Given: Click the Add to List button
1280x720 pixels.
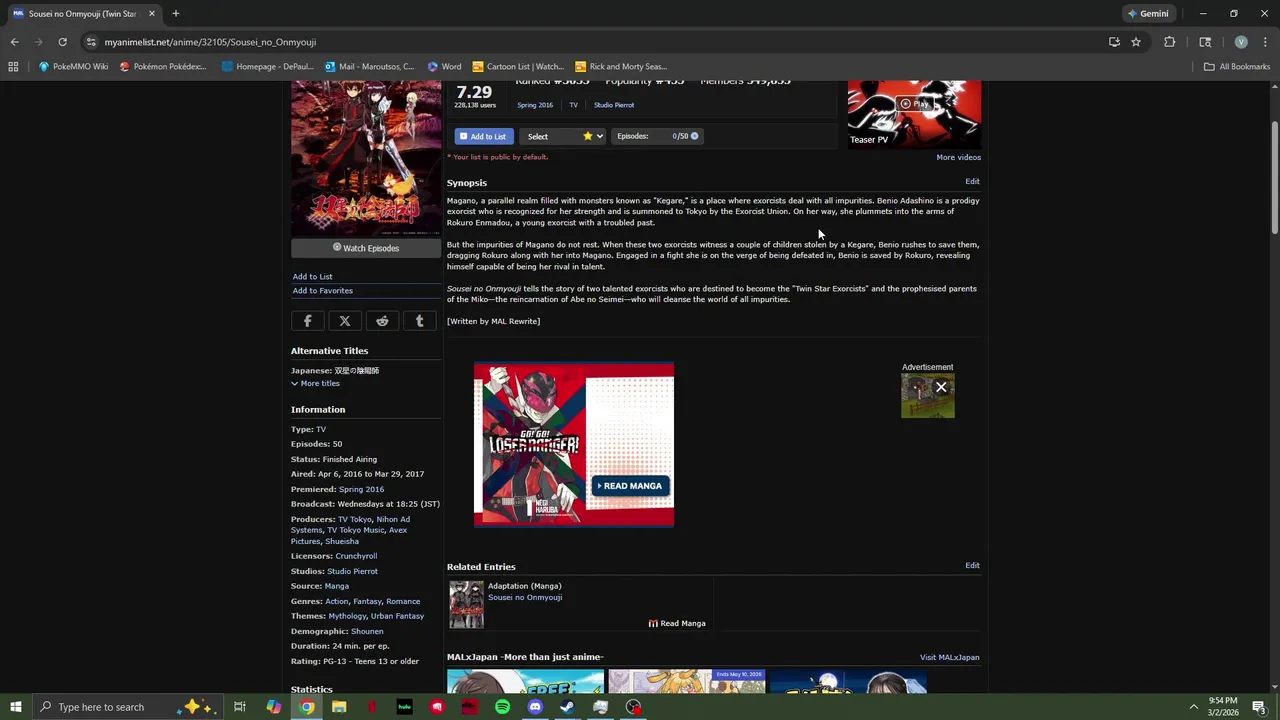Looking at the screenshot, I should click(x=483, y=136).
